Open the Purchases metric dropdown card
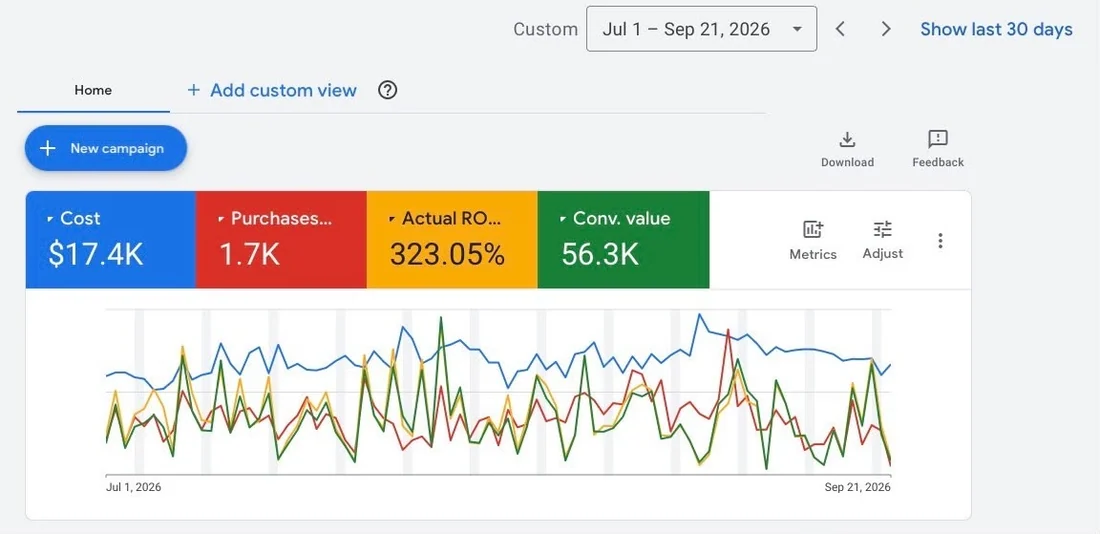This screenshot has width=1100, height=534. (281, 239)
